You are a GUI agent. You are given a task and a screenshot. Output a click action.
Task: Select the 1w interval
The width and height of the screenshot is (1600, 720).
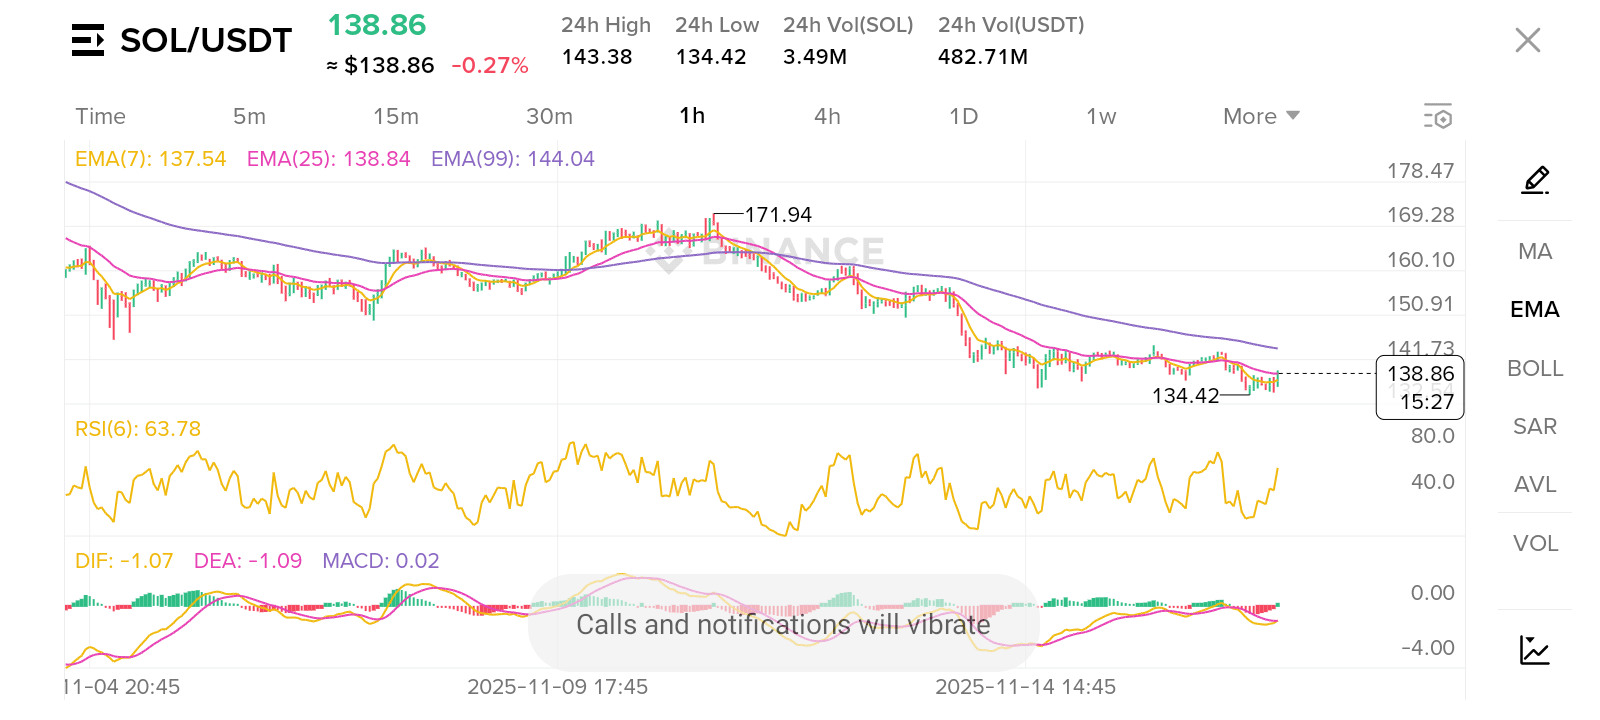(x=1101, y=116)
